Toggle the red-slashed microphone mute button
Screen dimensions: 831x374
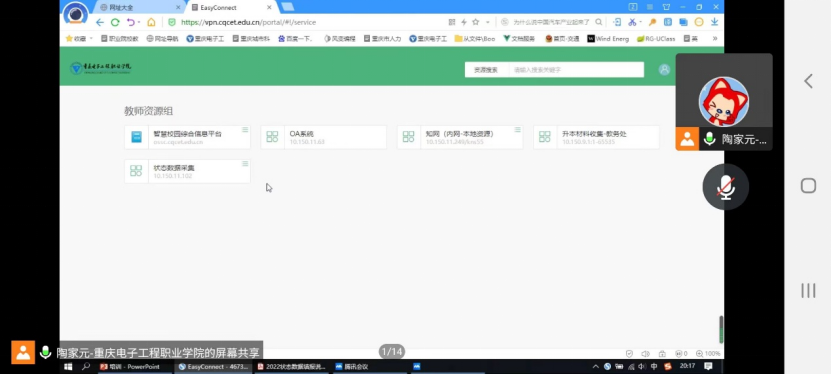point(726,187)
